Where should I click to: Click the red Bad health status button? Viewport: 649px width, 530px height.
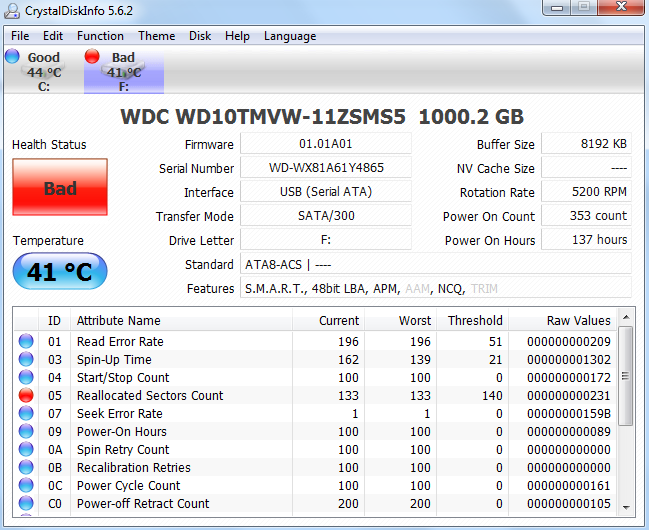pyautogui.click(x=60, y=187)
